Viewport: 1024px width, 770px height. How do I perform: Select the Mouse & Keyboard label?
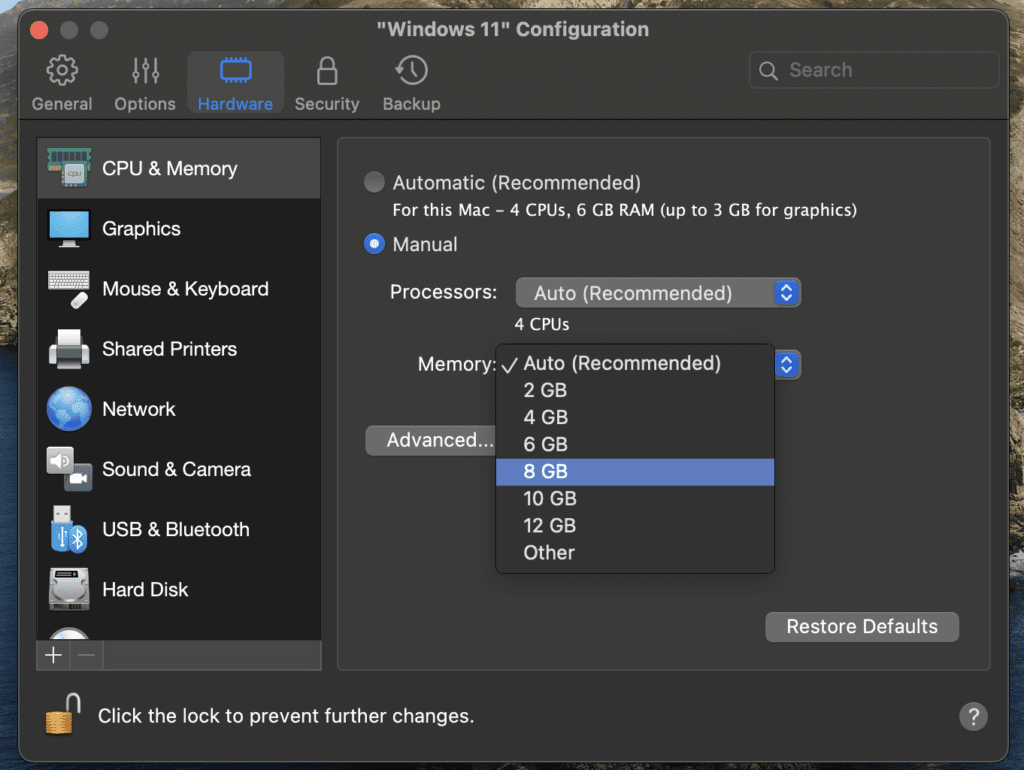pos(185,289)
